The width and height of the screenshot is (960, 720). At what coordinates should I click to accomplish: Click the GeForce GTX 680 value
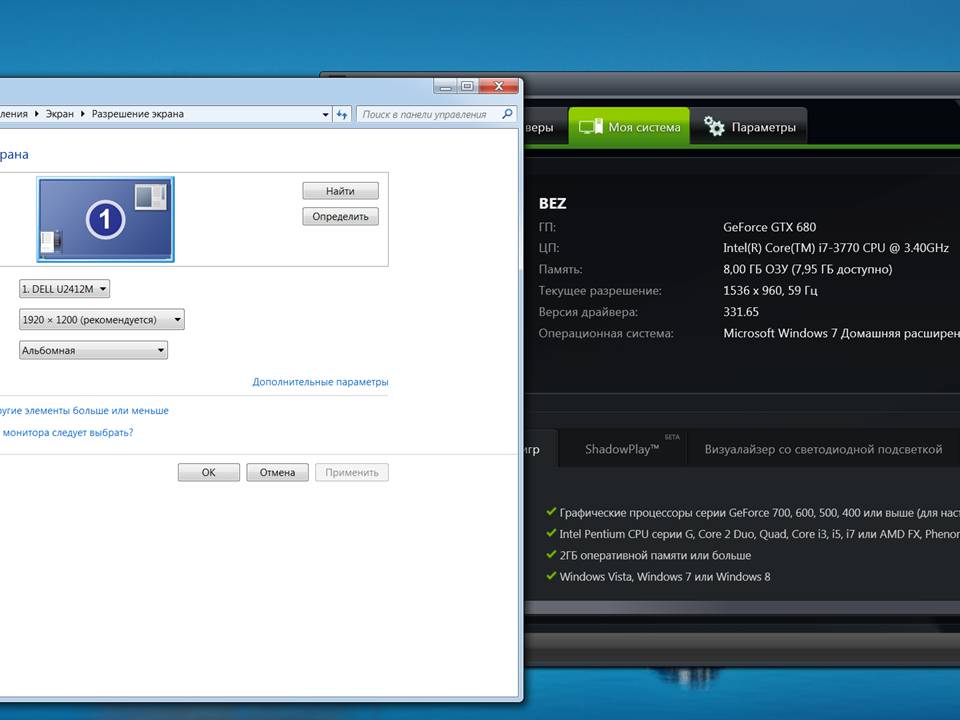tap(770, 227)
